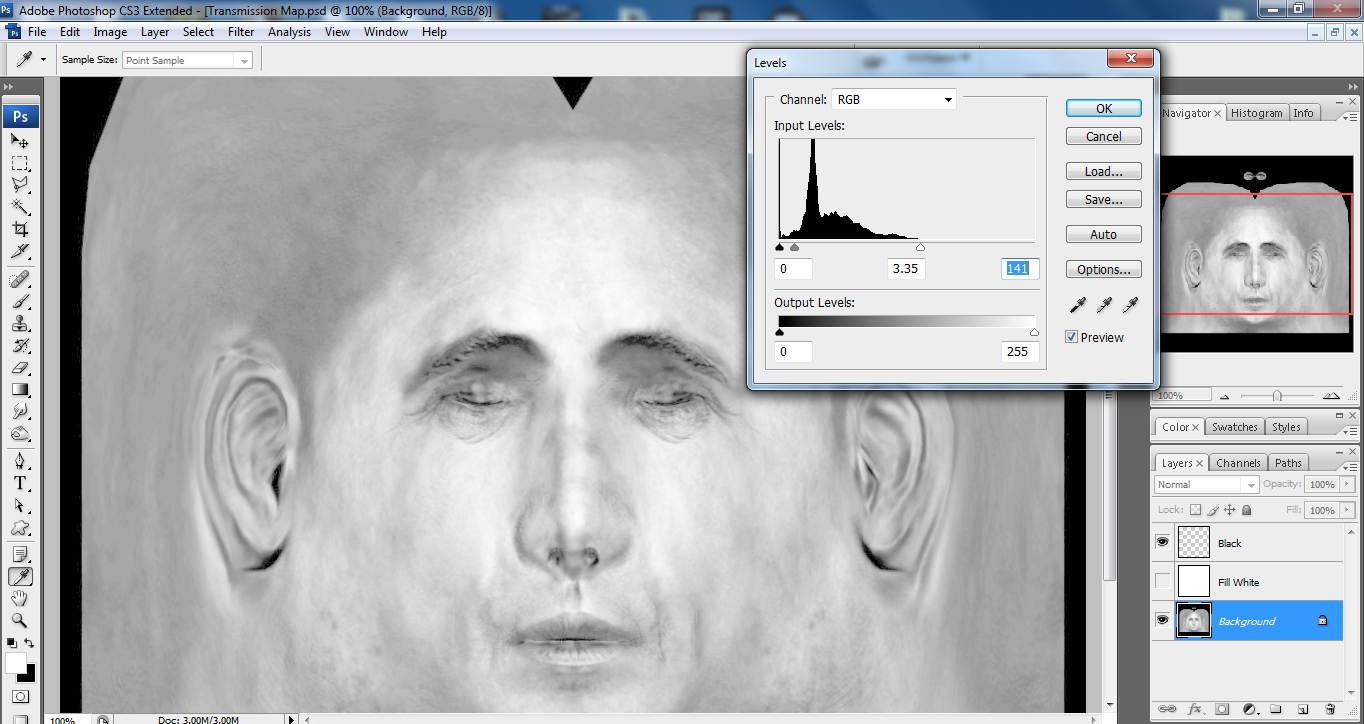
Task: Click Cancel in the Levels dialog
Action: pyautogui.click(x=1104, y=136)
